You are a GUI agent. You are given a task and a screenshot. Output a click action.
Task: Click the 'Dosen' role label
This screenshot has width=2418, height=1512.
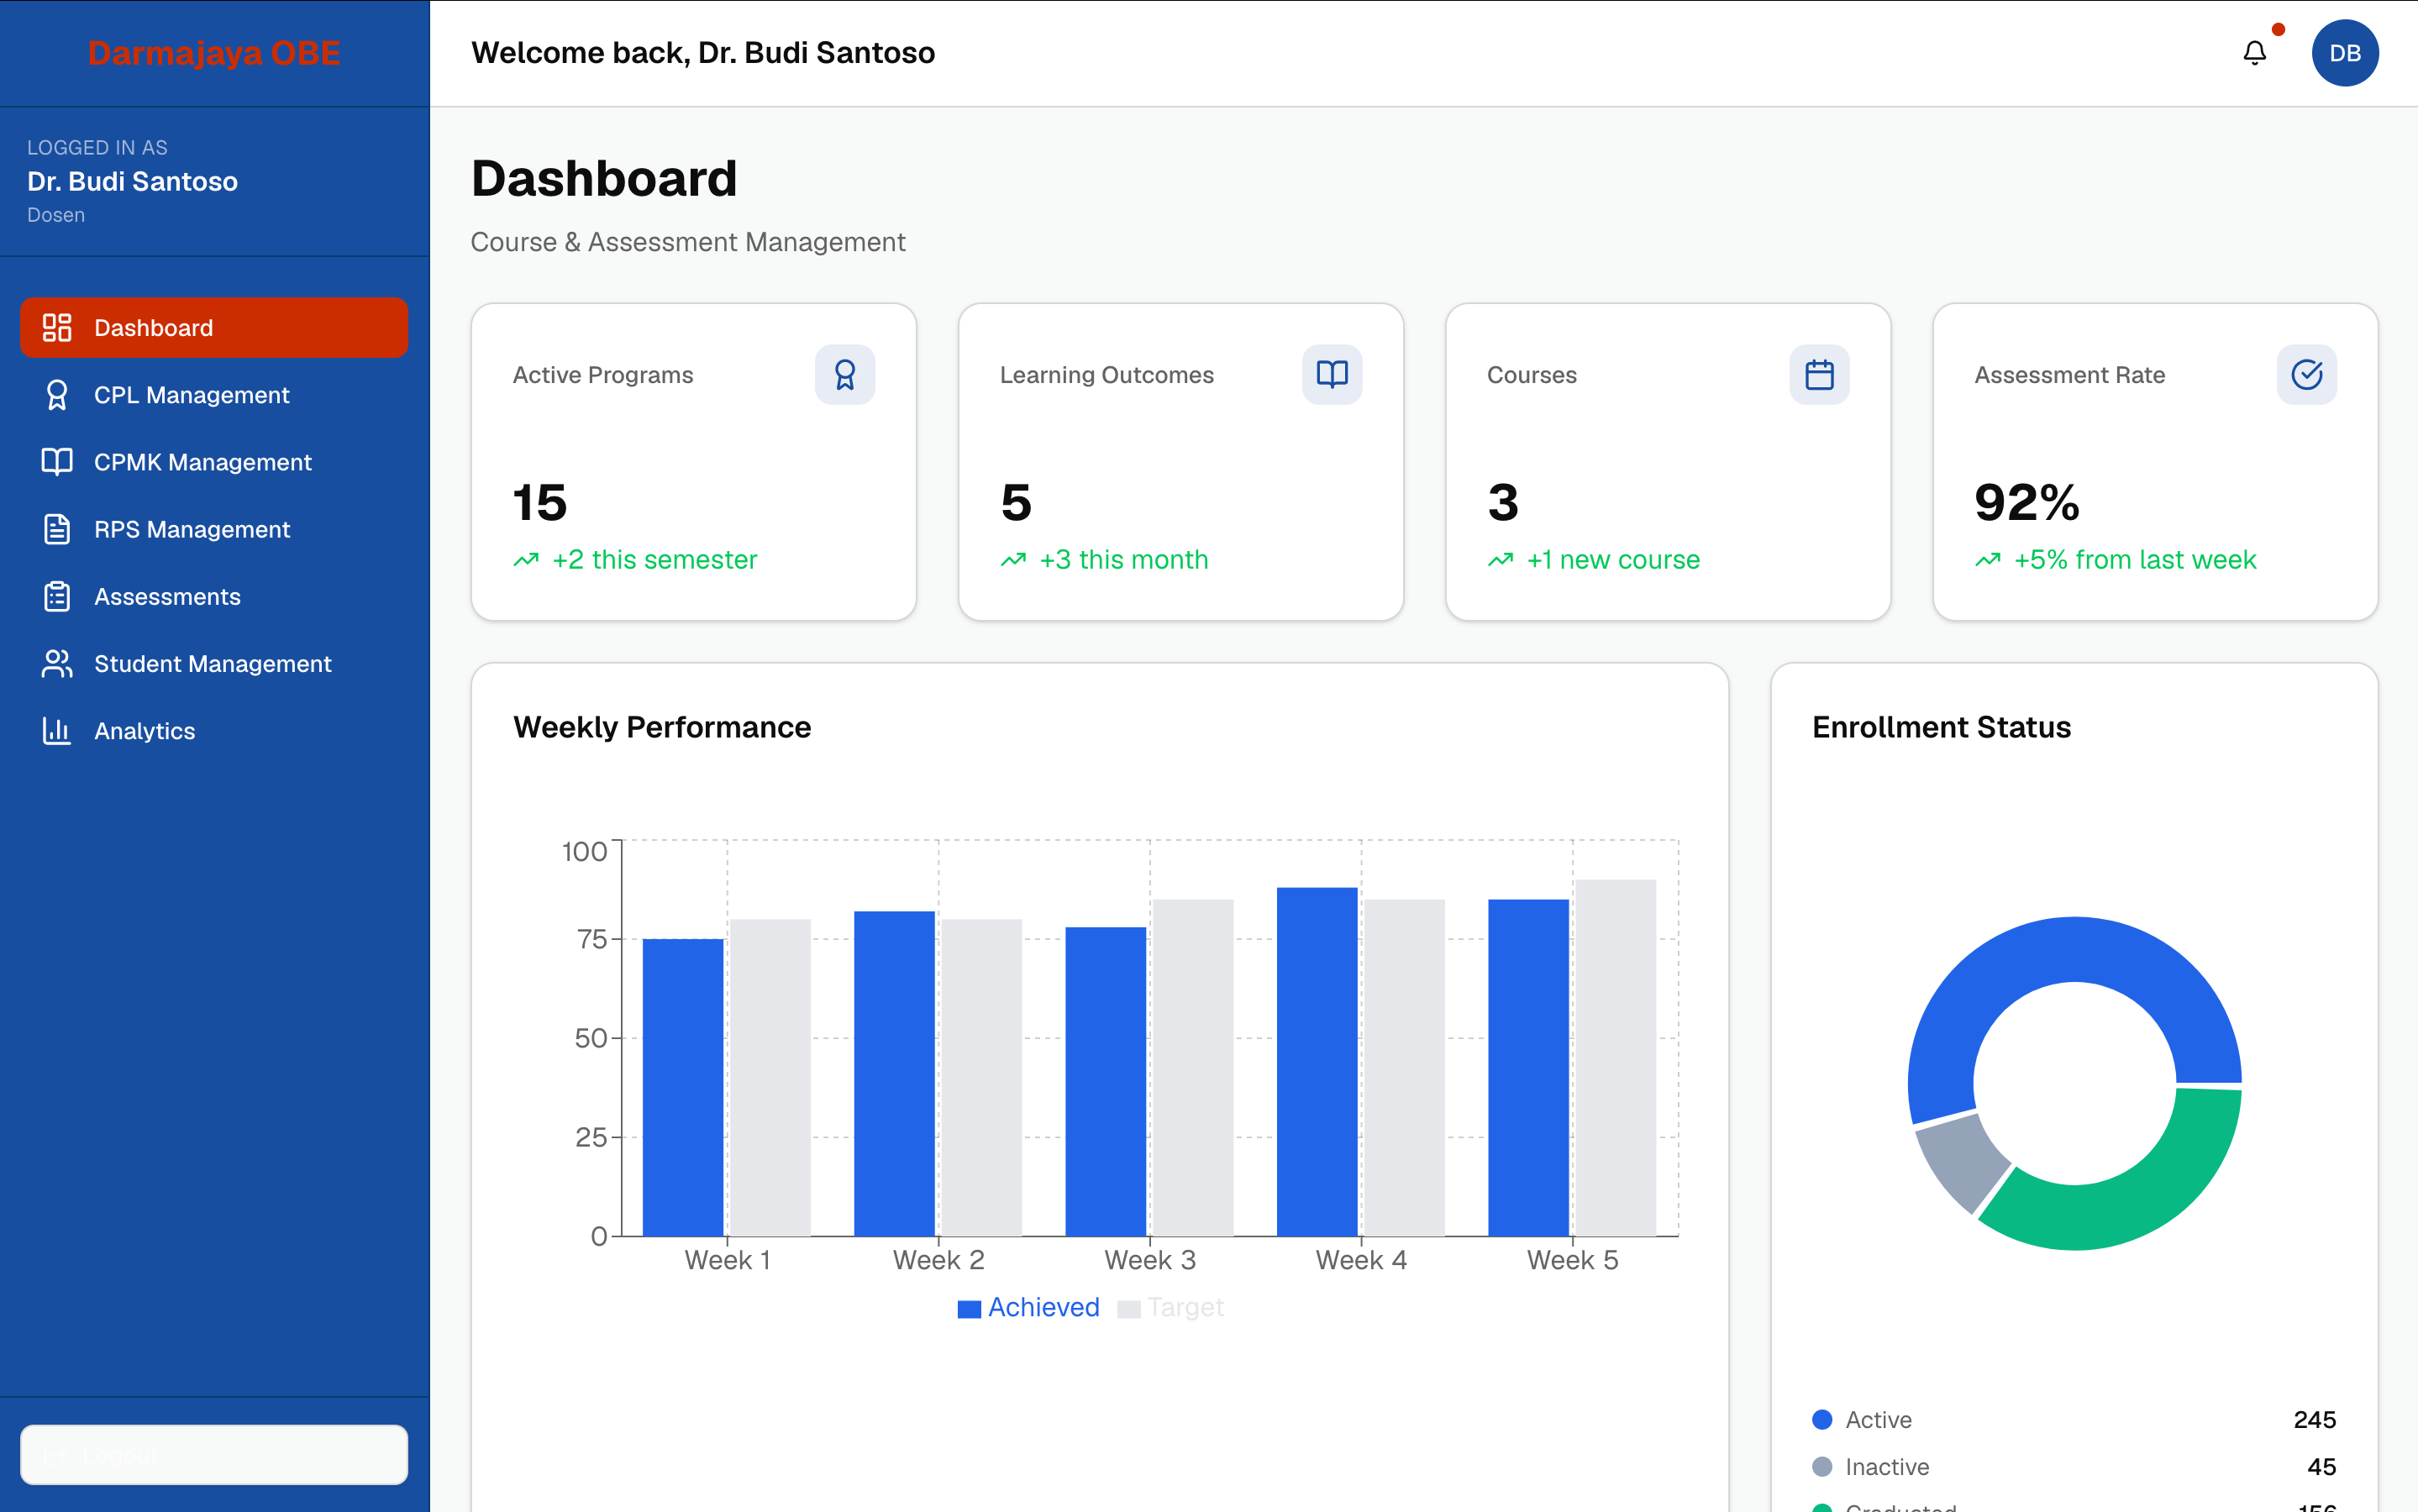click(x=56, y=215)
